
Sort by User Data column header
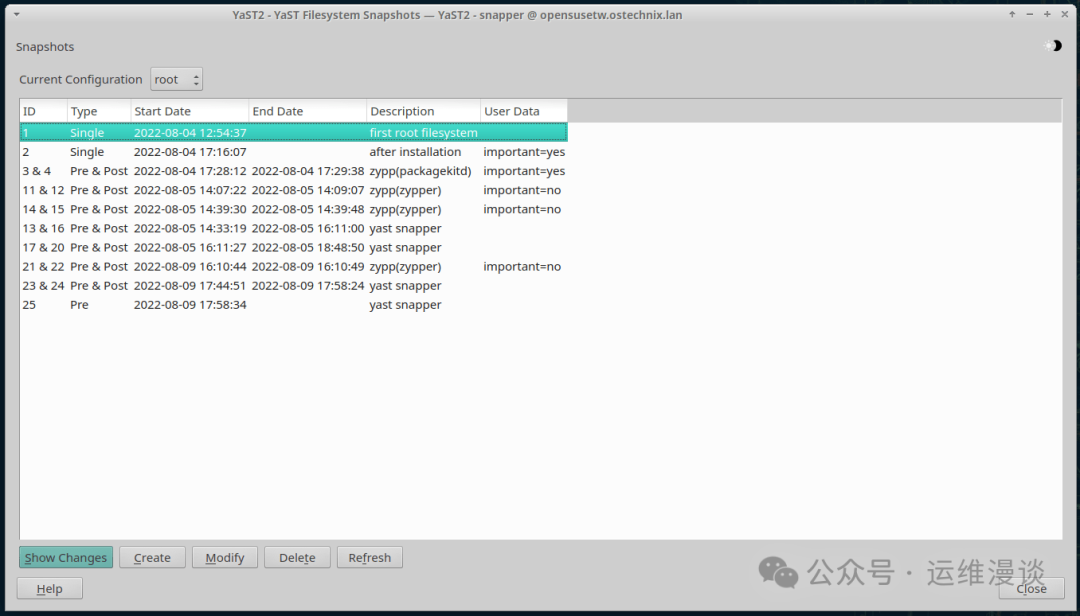click(524, 111)
